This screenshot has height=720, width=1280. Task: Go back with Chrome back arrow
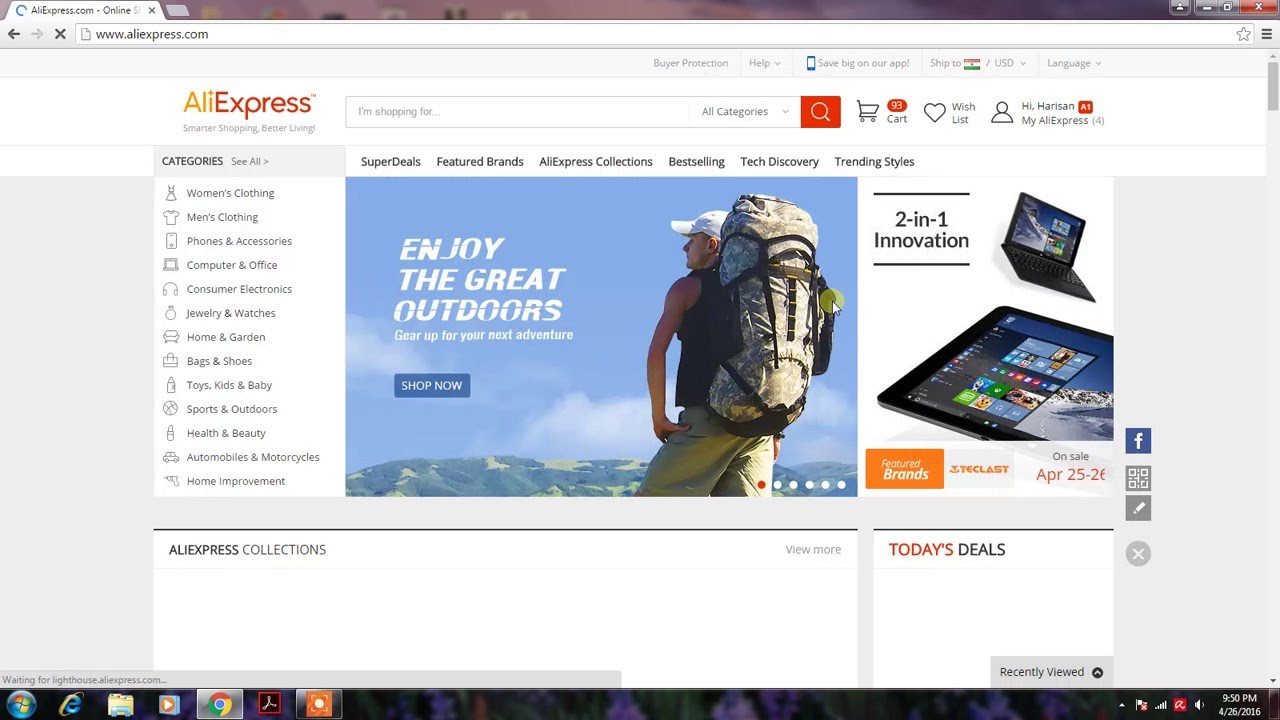14,34
